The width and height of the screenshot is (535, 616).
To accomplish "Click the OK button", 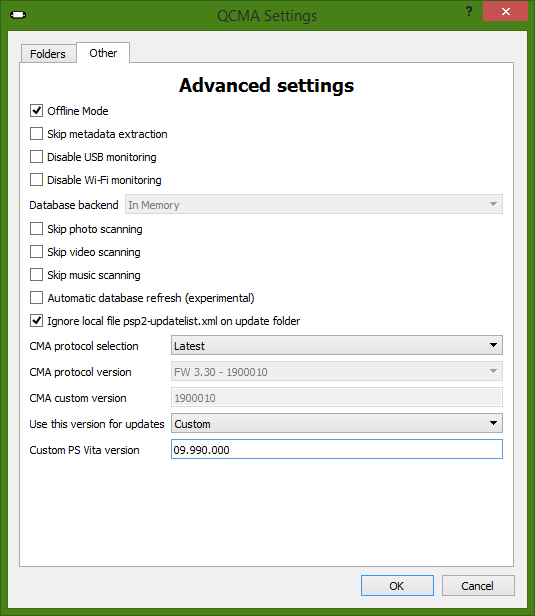I will point(397,586).
